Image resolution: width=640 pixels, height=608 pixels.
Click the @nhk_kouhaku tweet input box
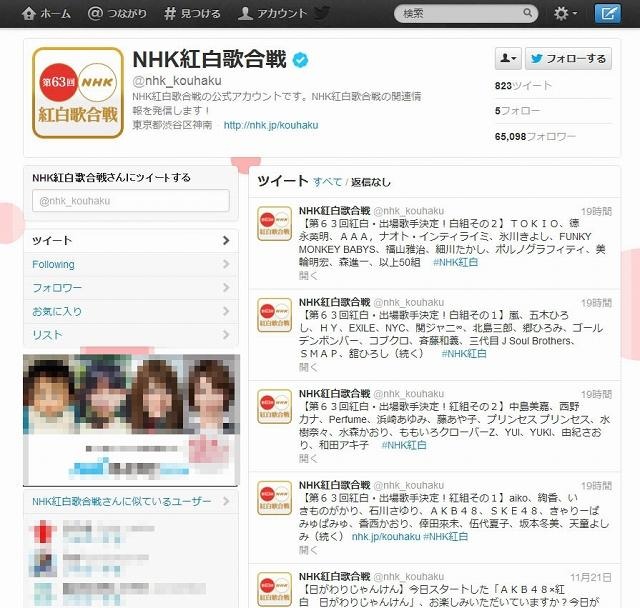tap(131, 201)
